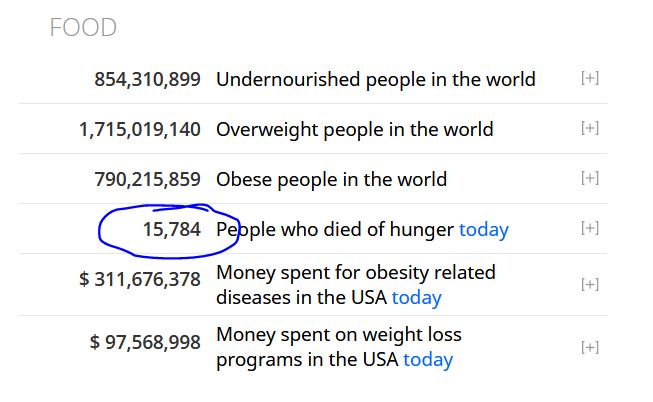Click the $ 311,676,378 obesity spending counter
Viewport: 653px width, 402px height.
pos(140,279)
